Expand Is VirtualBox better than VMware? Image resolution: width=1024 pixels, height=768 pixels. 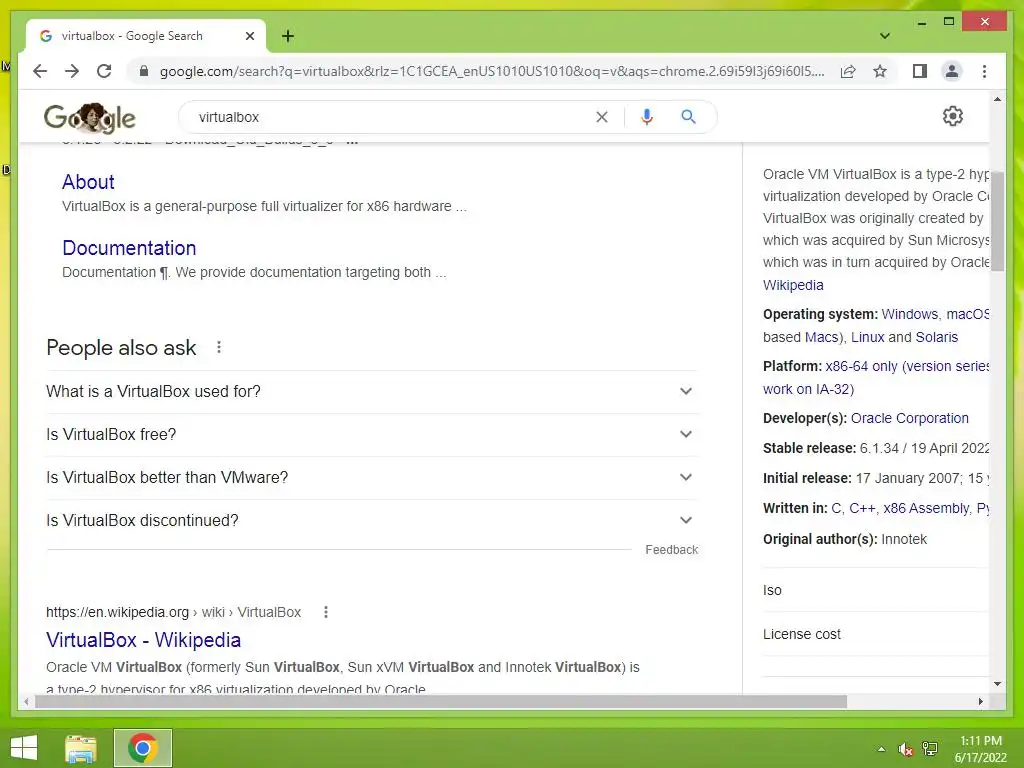tap(372, 477)
